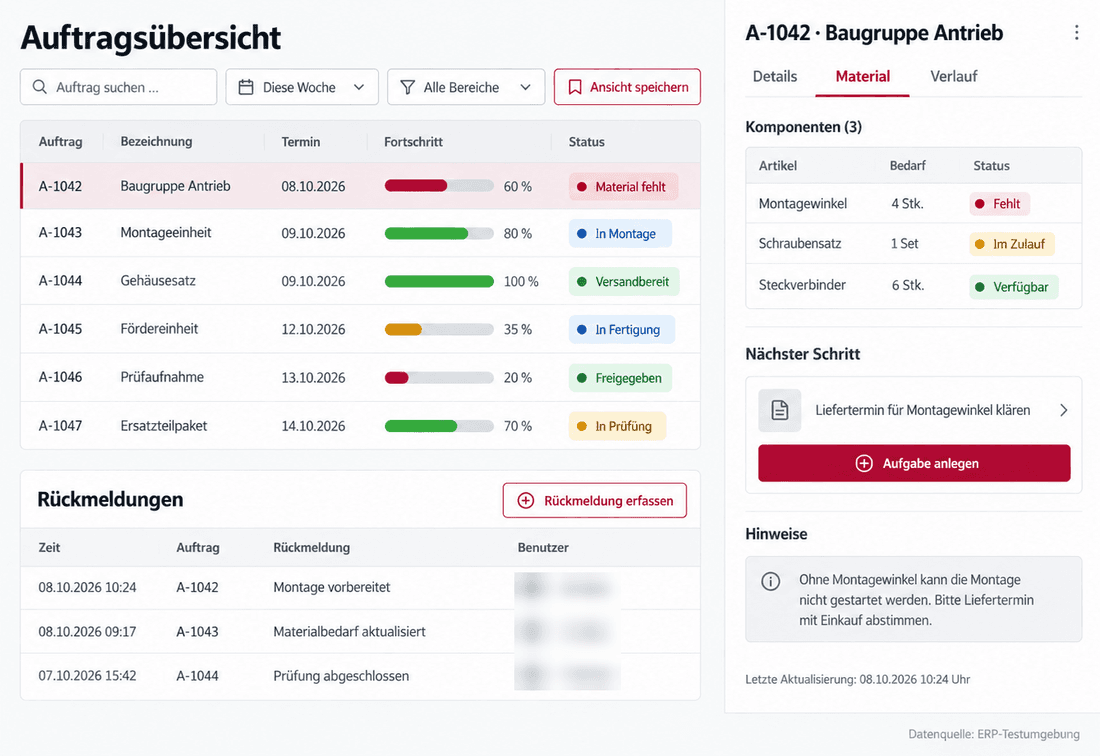This screenshot has width=1100, height=756.
Task: Click the Schraubensatz article row
Action: [x=913, y=243]
